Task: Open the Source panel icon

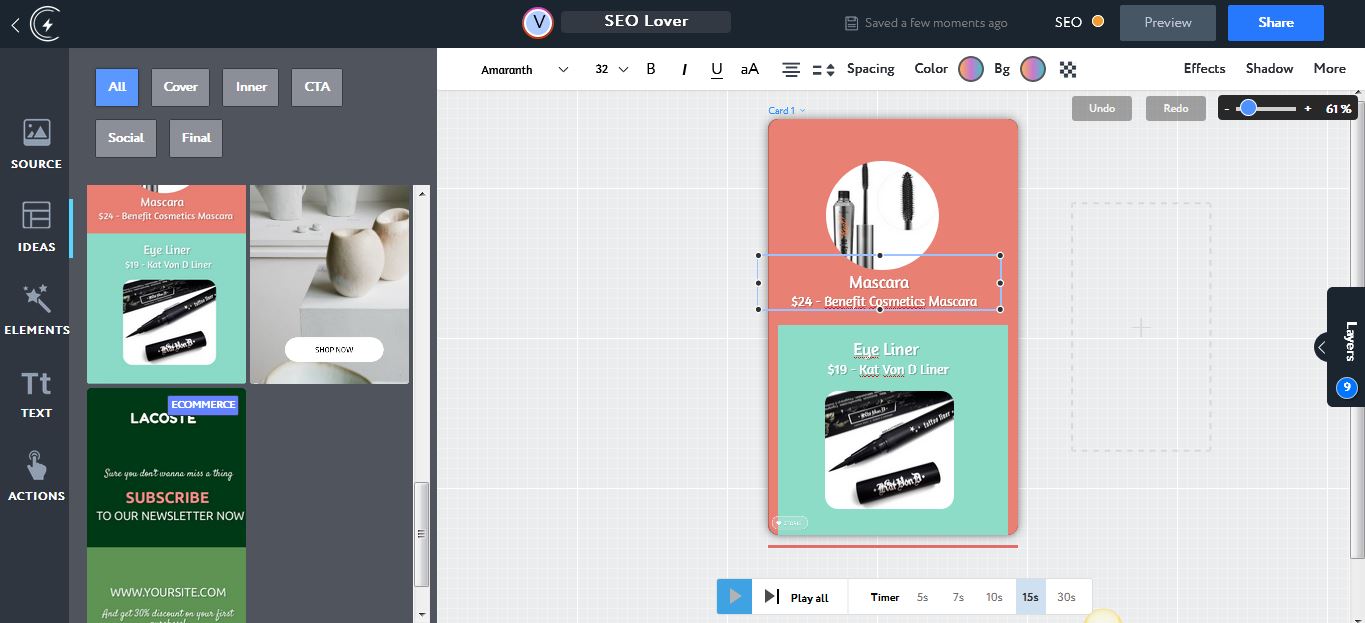Action: 36,143
